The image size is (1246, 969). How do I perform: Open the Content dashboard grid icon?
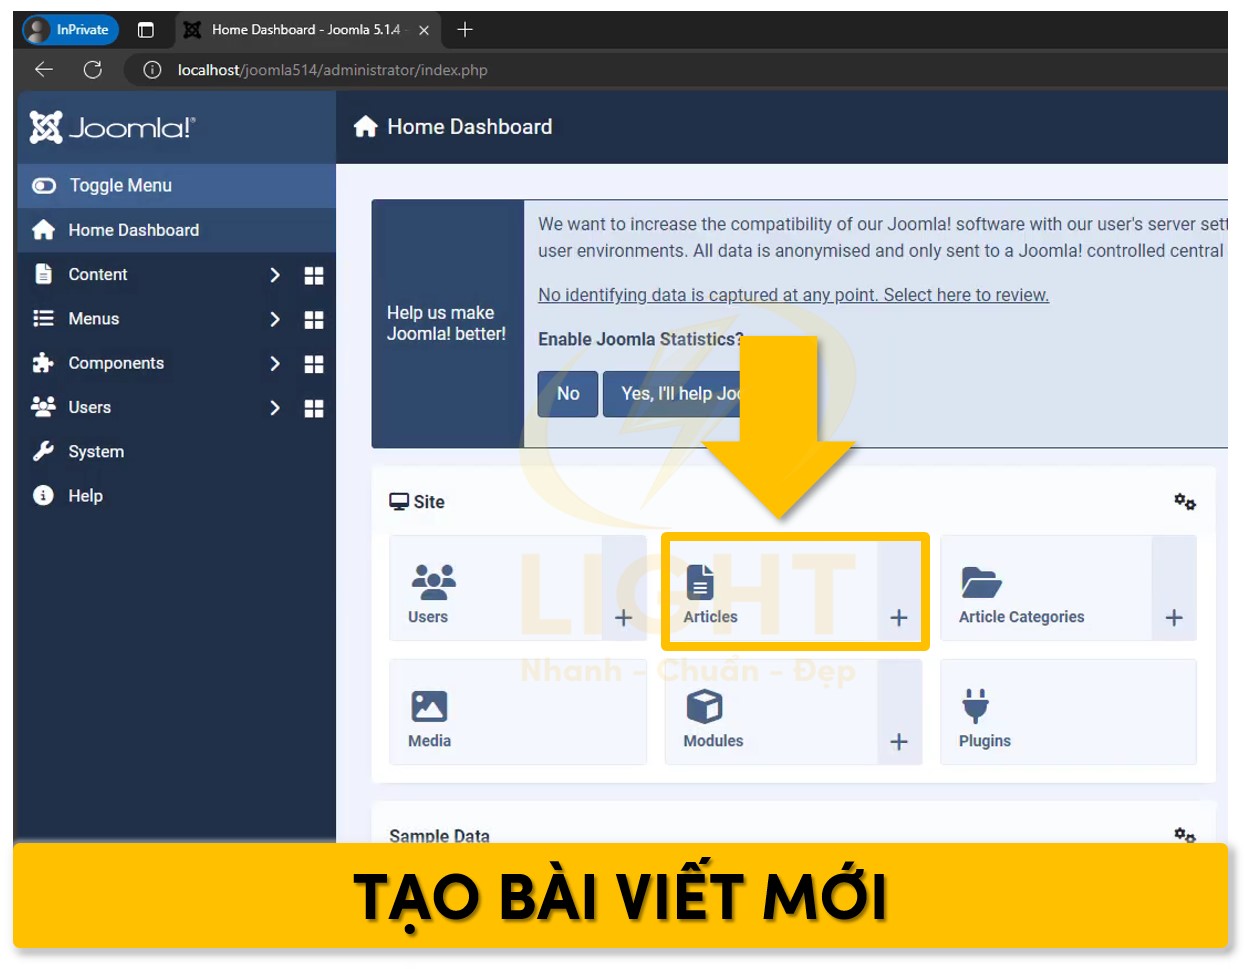point(314,276)
